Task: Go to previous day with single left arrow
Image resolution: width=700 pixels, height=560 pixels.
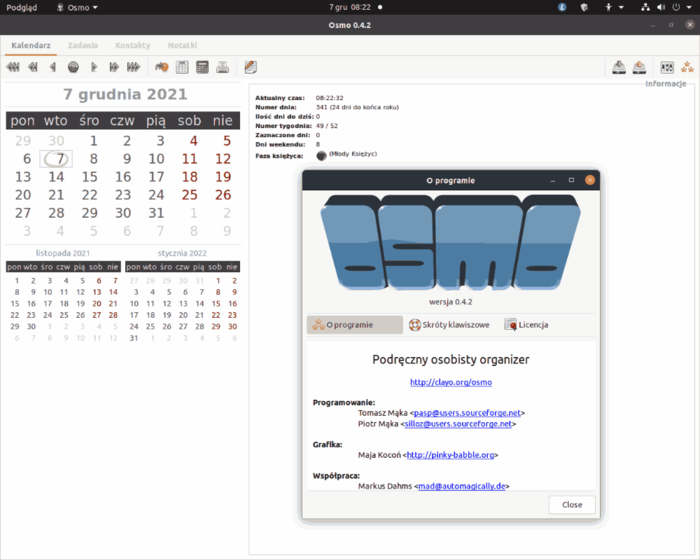Action: coord(53,67)
